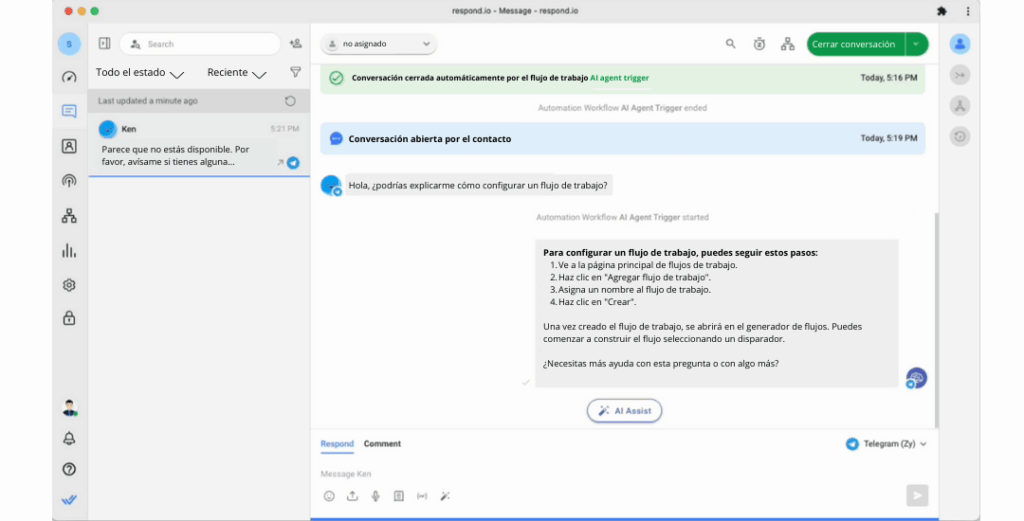The width and height of the screenshot is (1024, 521).
Task: Open the 'AI agent trigger' link
Action: (x=619, y=78)
